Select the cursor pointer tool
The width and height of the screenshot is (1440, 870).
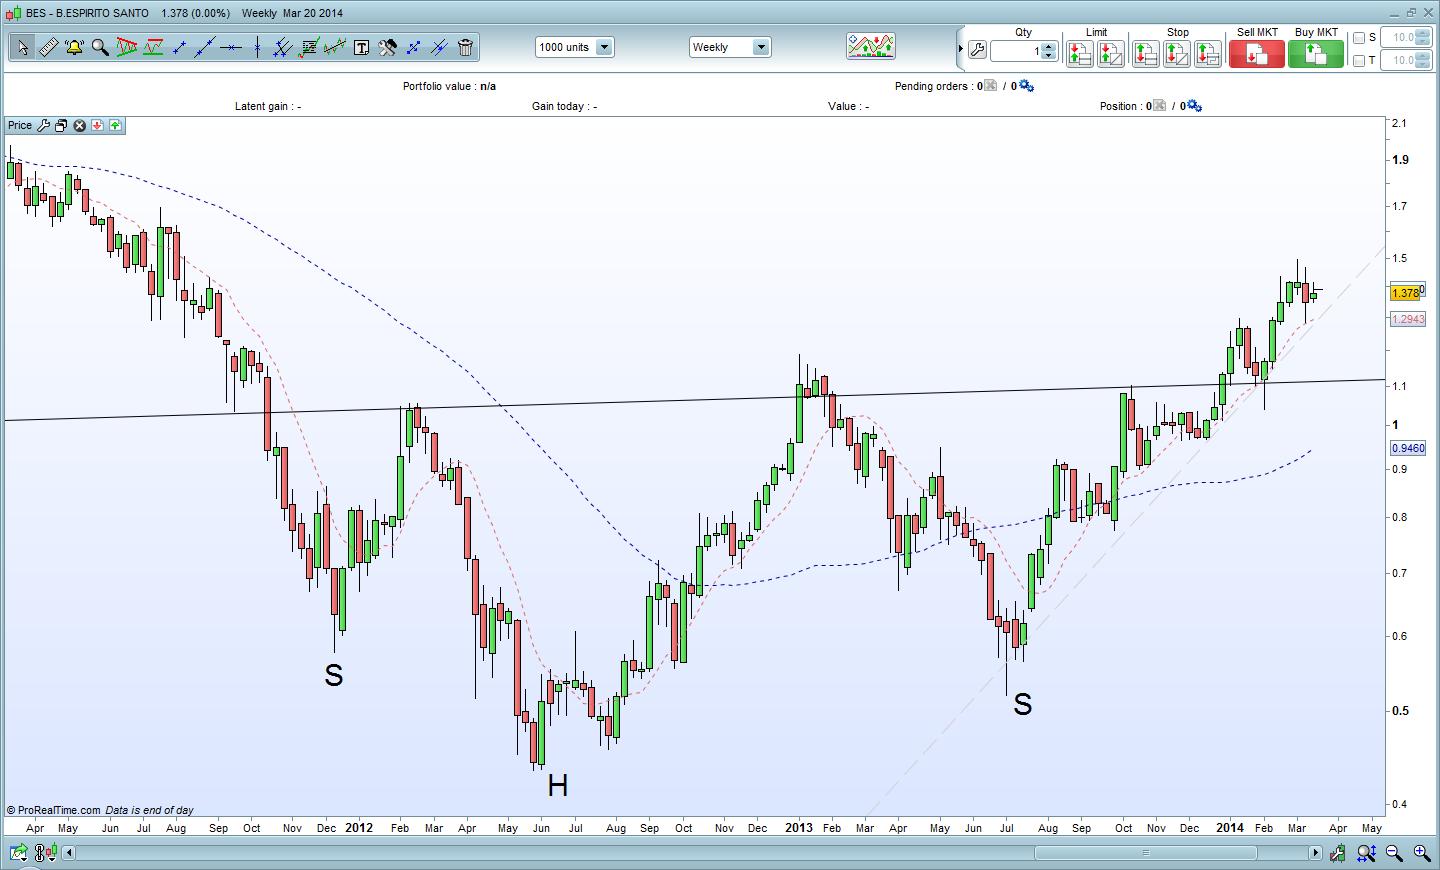tap(22, 47)
